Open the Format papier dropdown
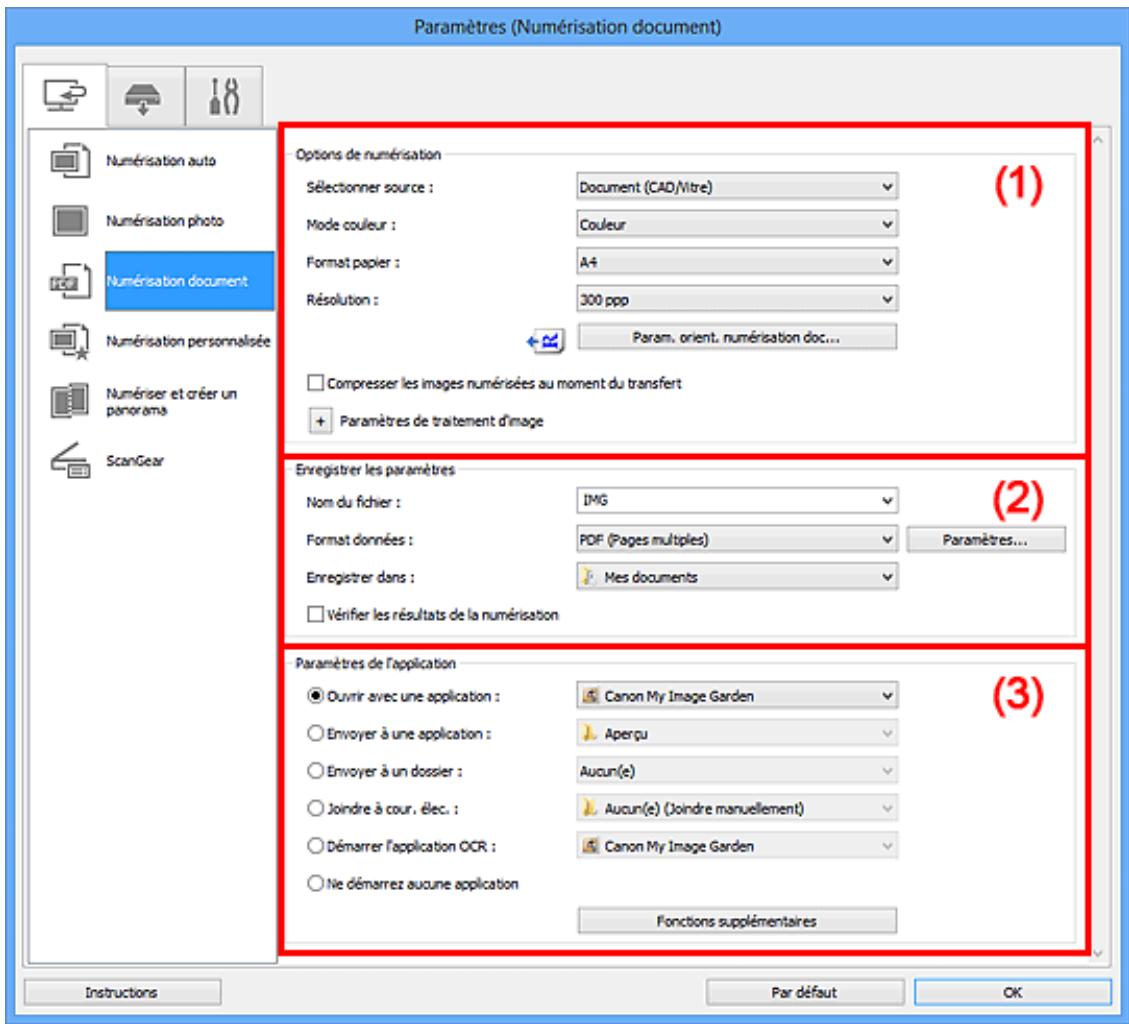Viewport: 1129px width, 1024px height. [x=737, y=261]
